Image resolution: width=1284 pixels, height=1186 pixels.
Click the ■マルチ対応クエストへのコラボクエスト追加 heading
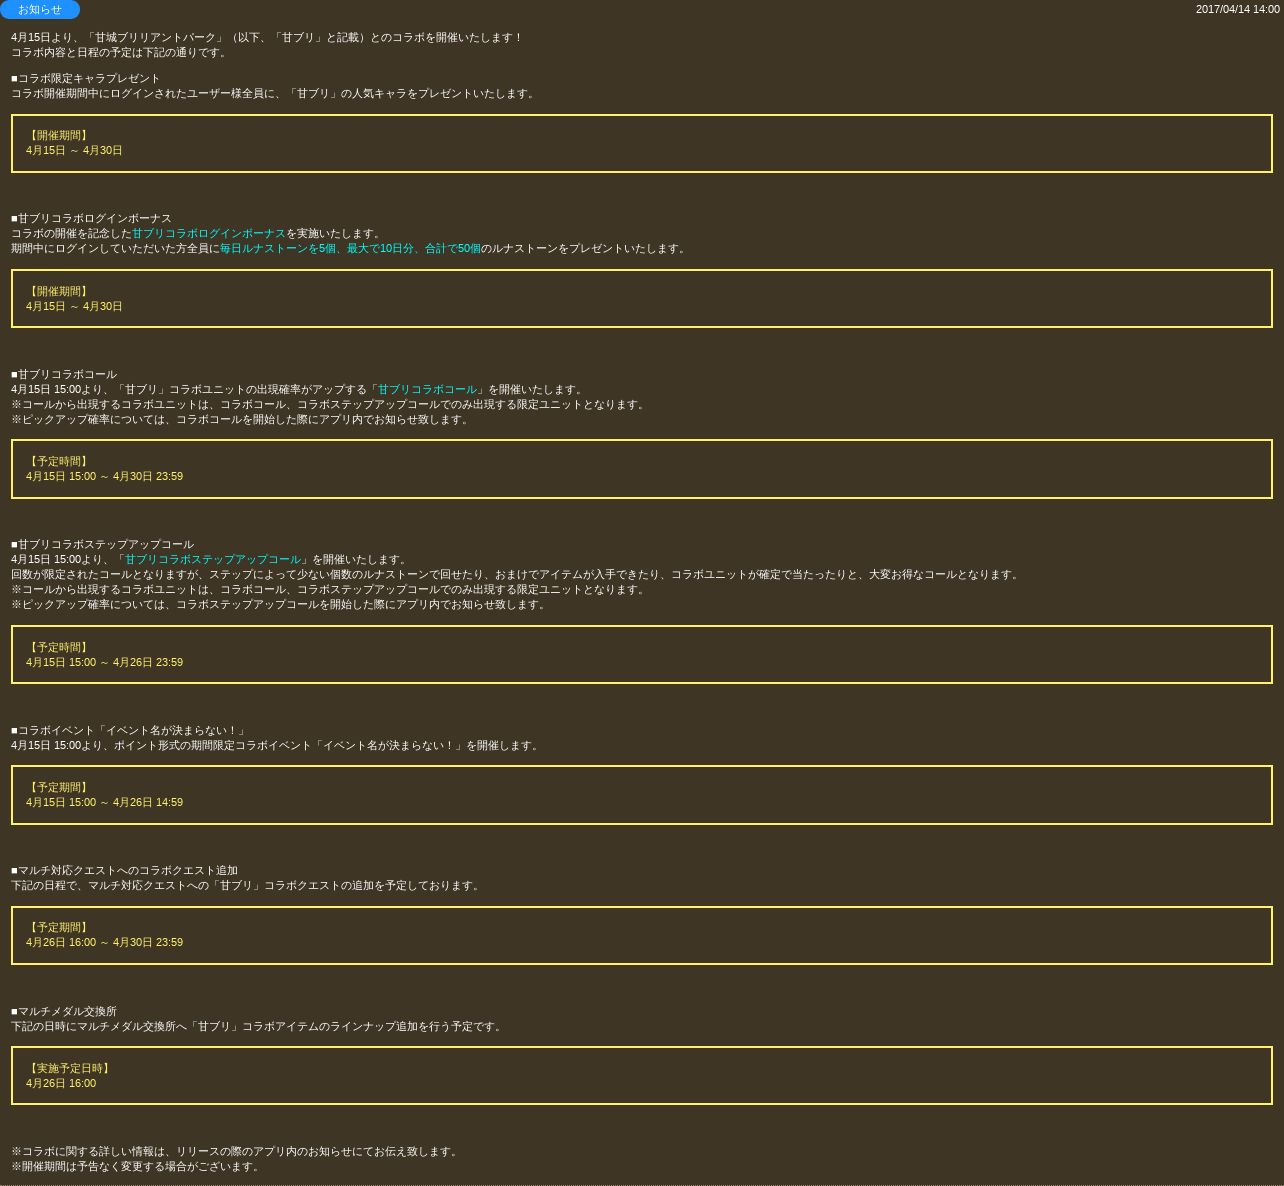124,870
